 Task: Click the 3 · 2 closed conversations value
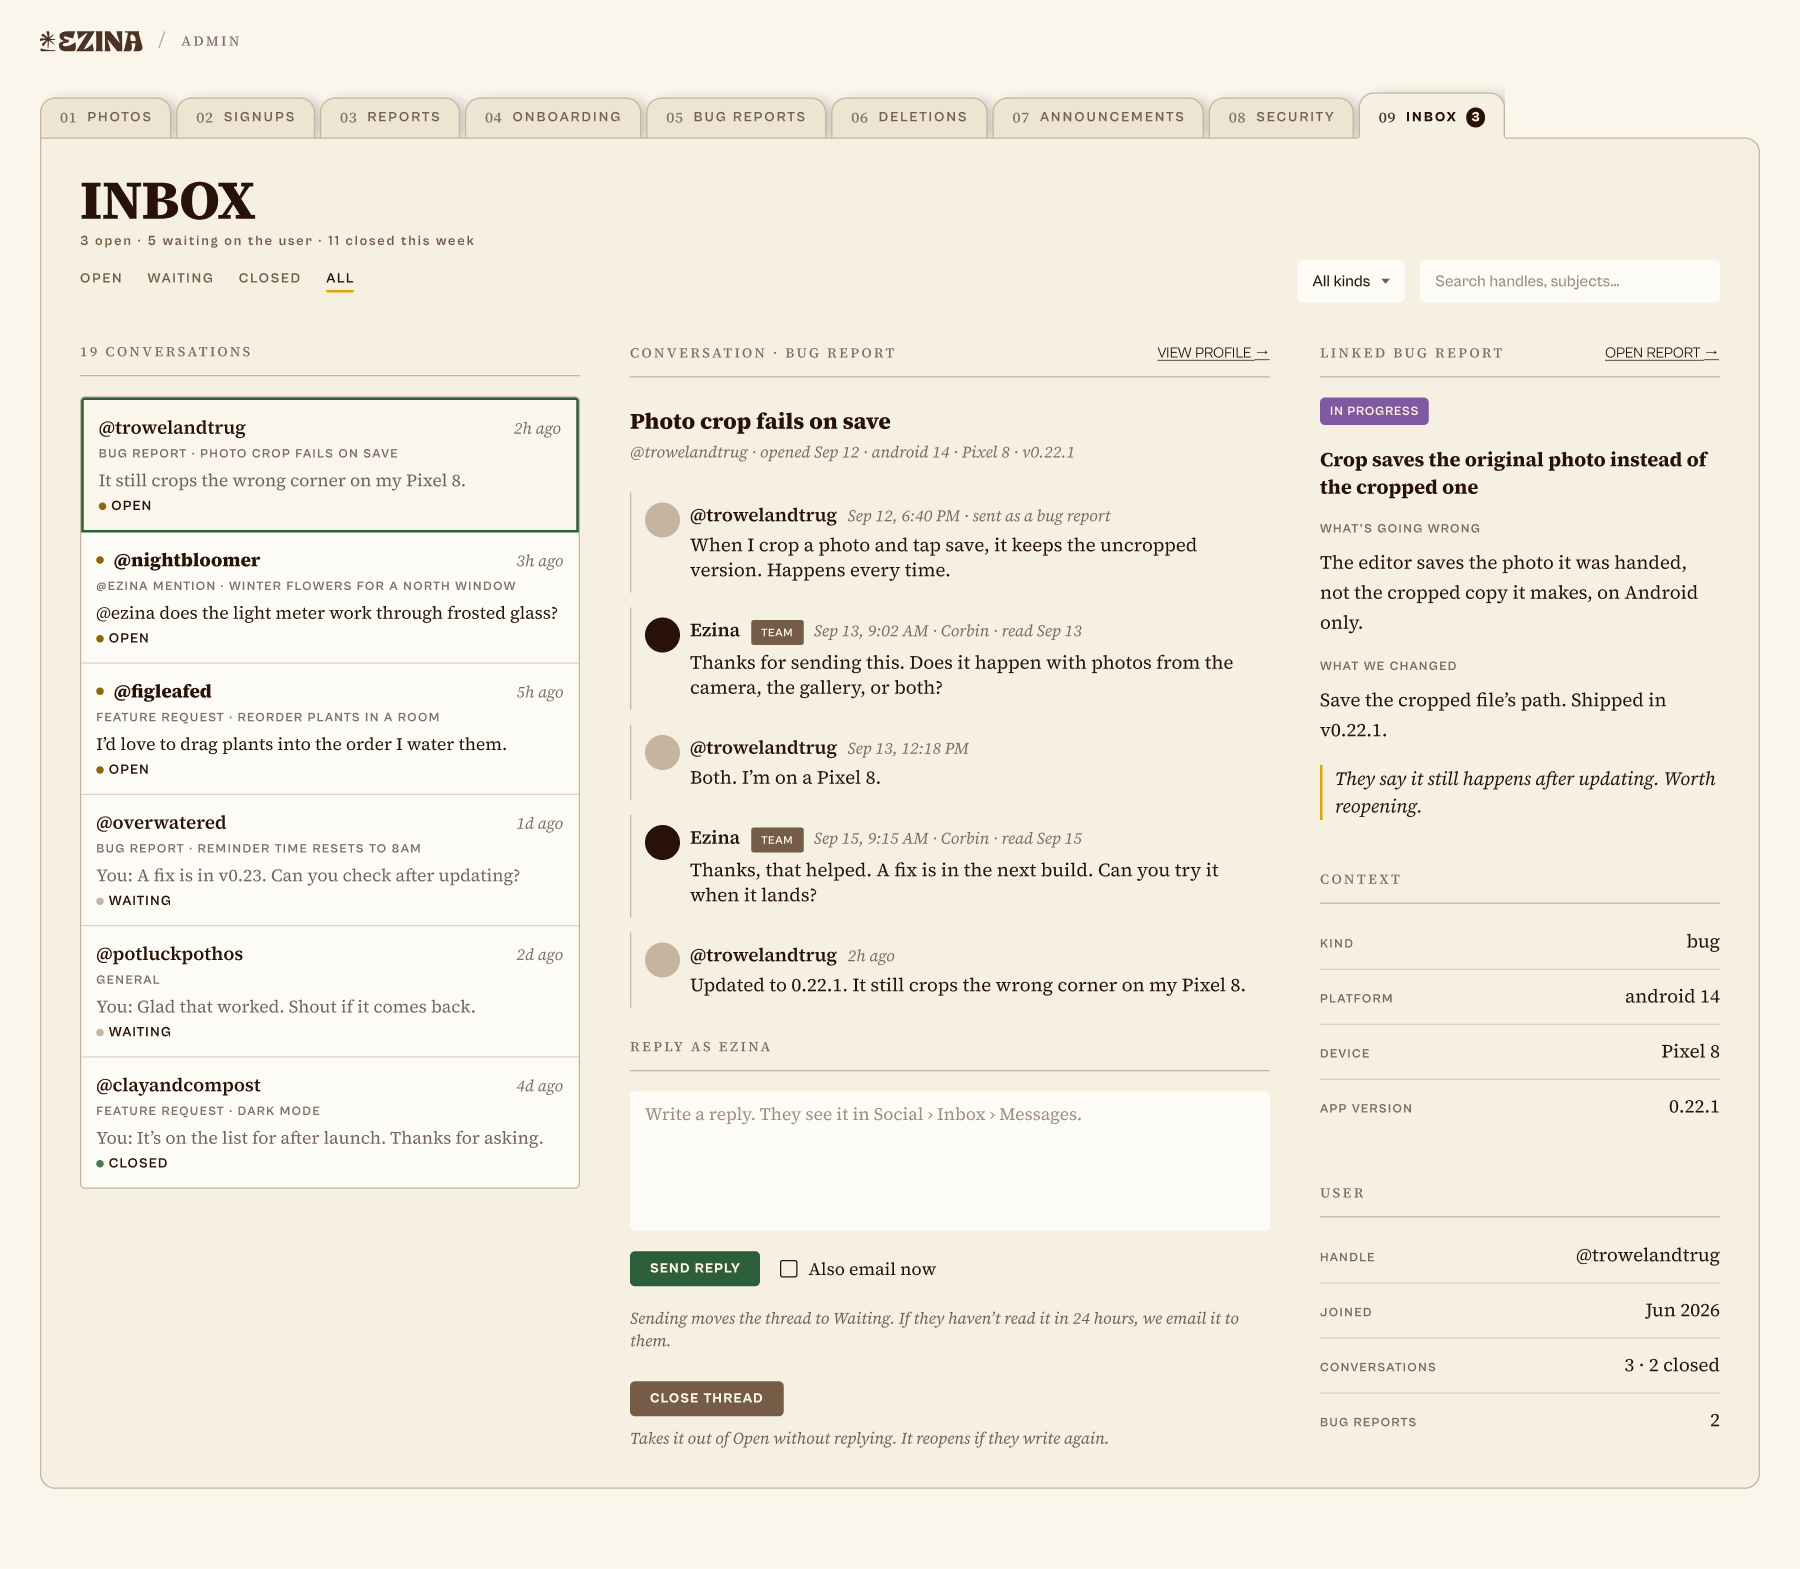pos(1671,1365)
